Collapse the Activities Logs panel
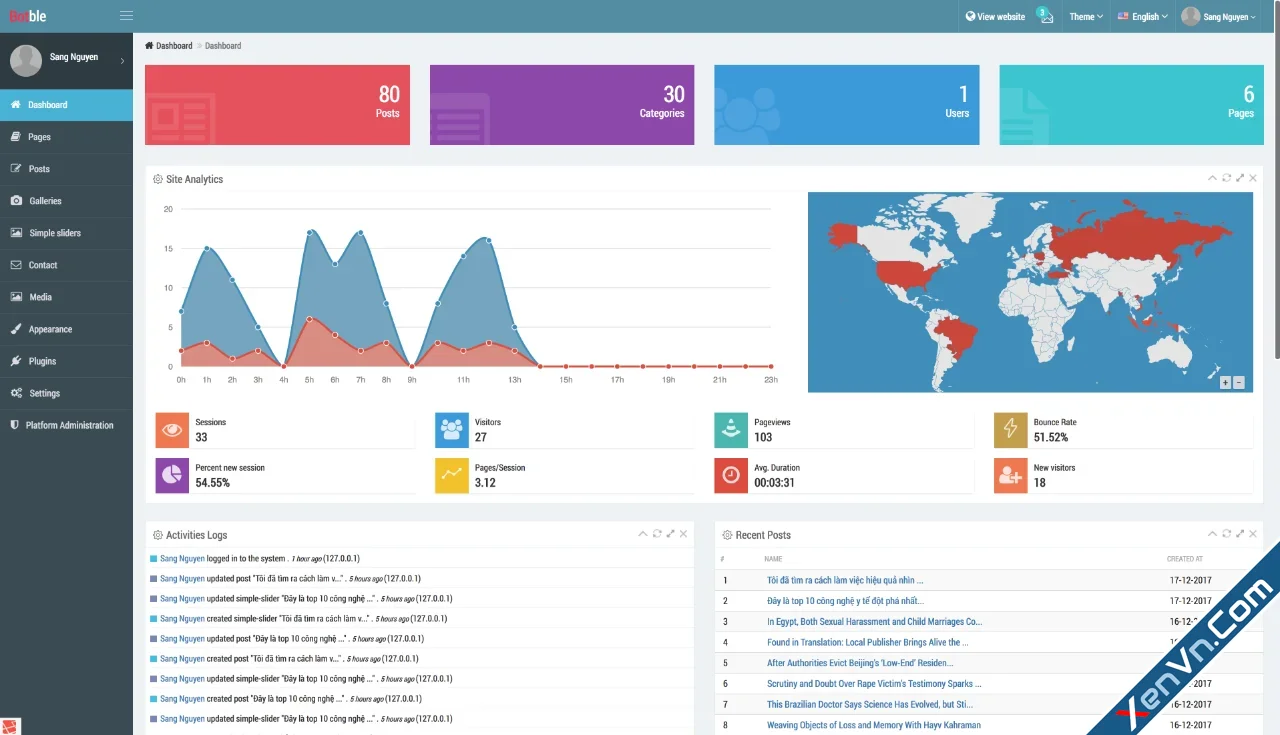Screen dimensions: 1280x735 tap(643, 534)
